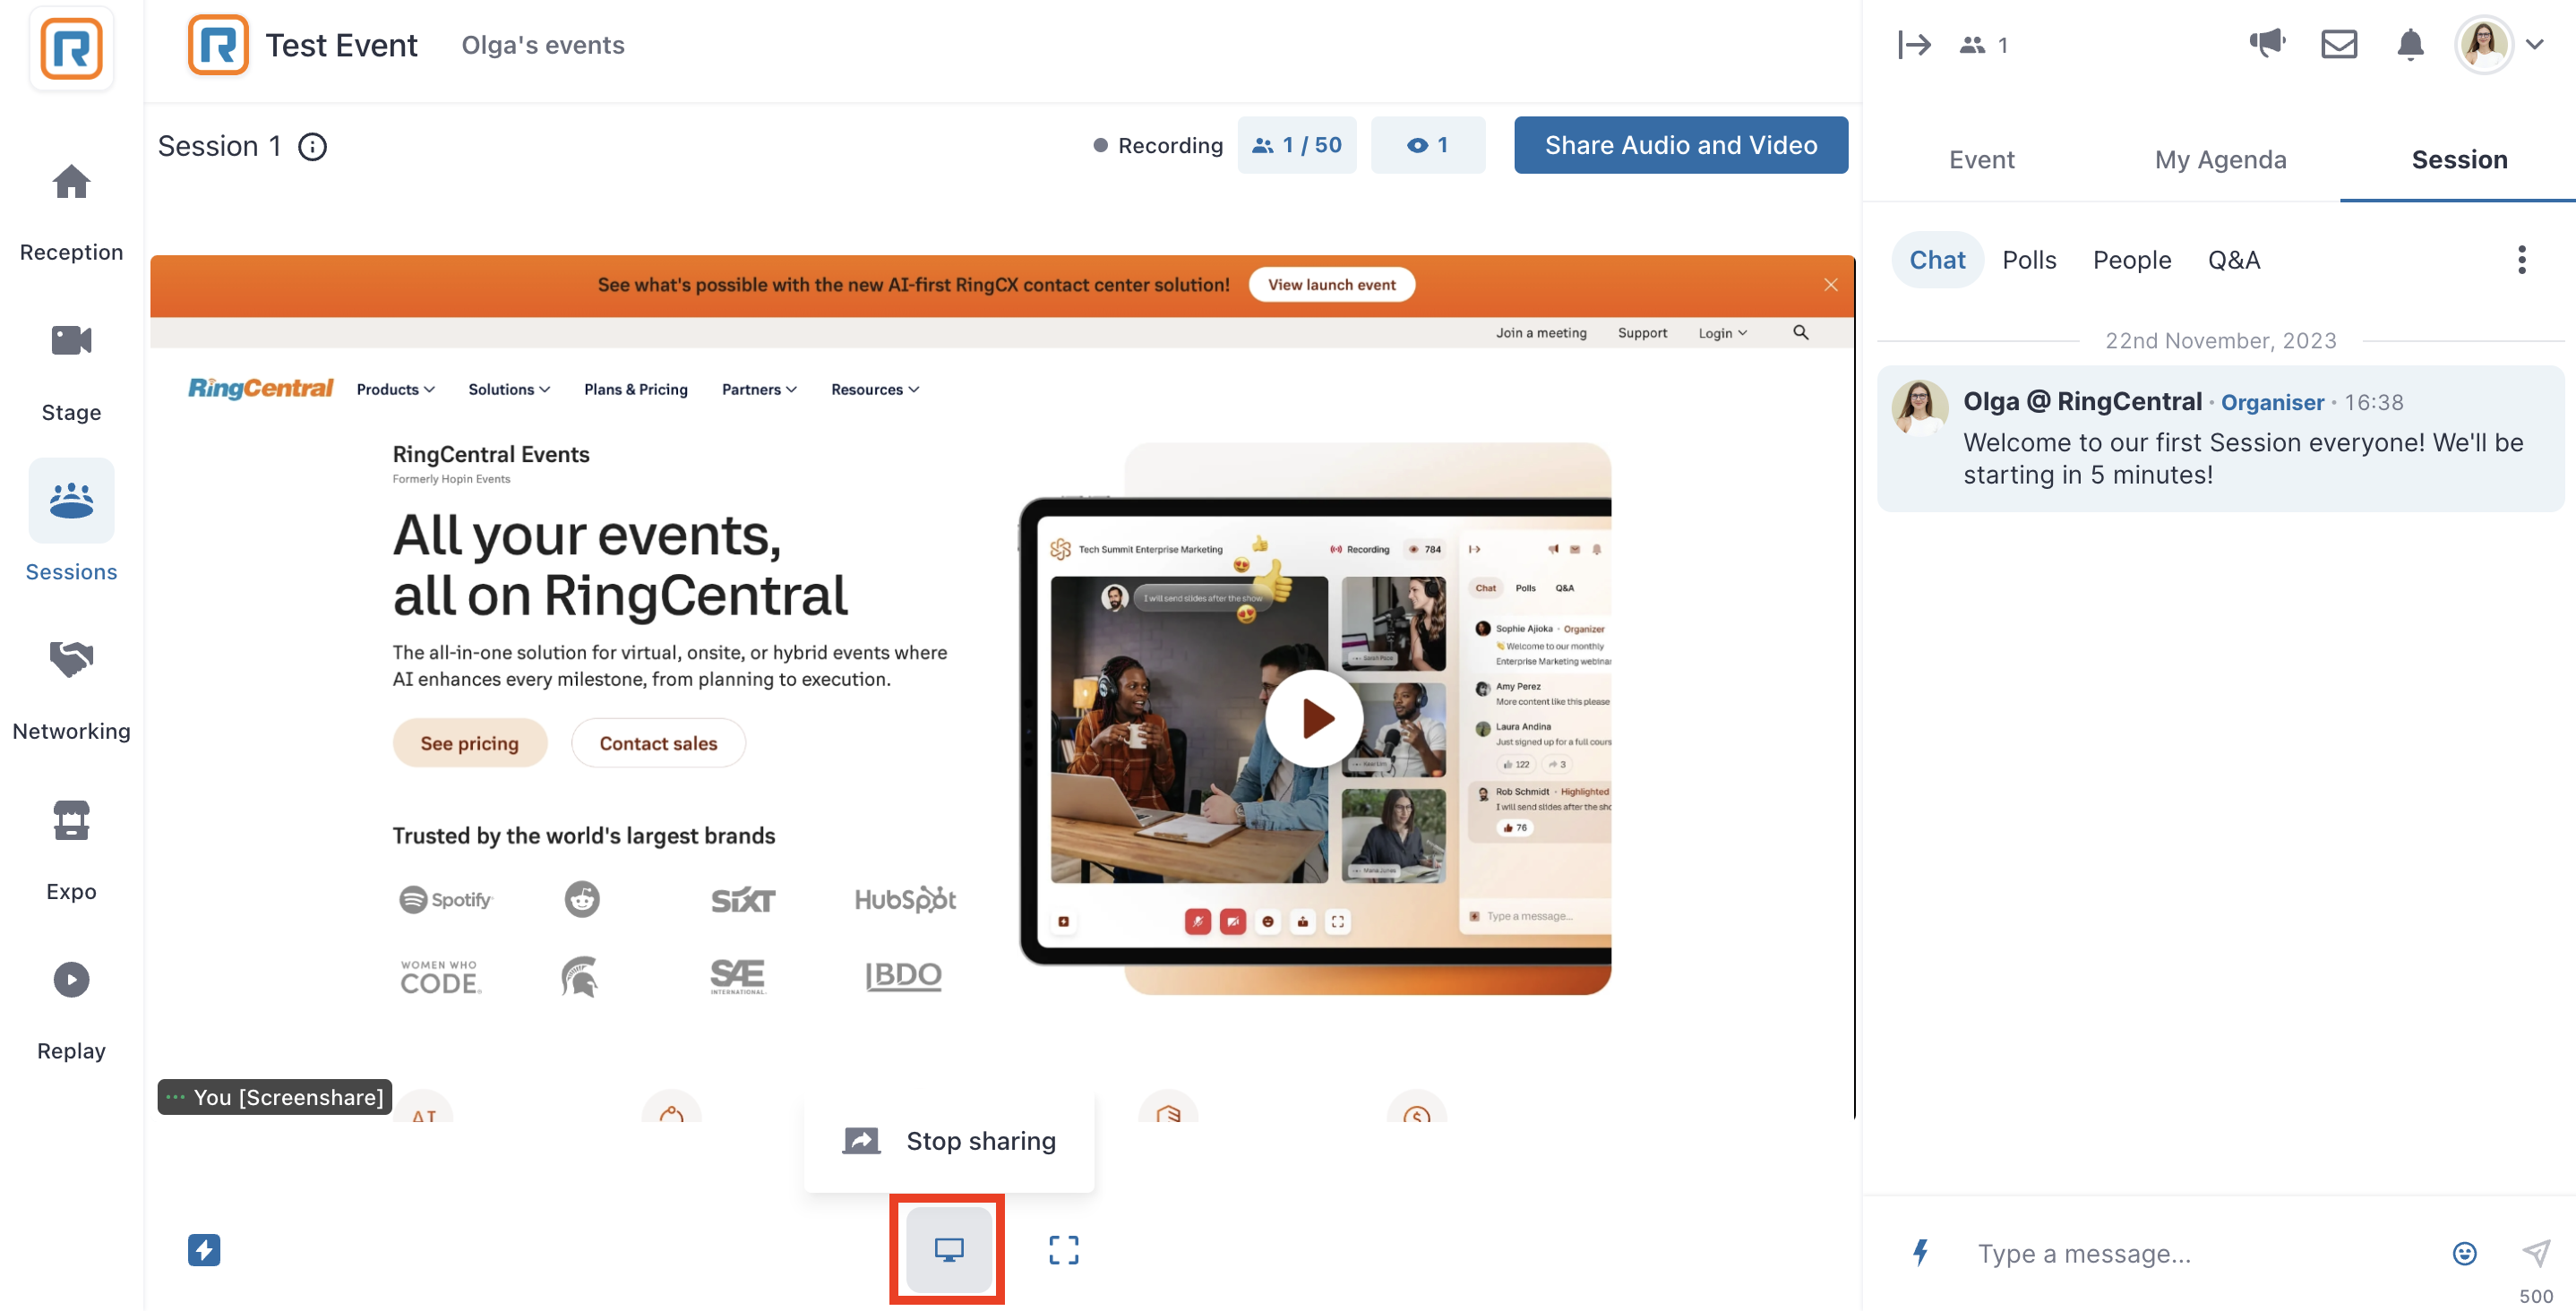2576x1311 pixels.
Task: Close the orange RingCX banner
Action: click(x=1831, y=285)
